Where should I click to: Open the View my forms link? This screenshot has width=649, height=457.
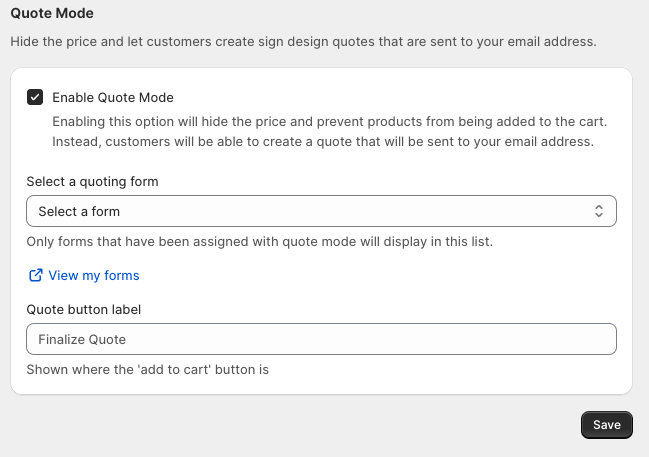point(94,275)
